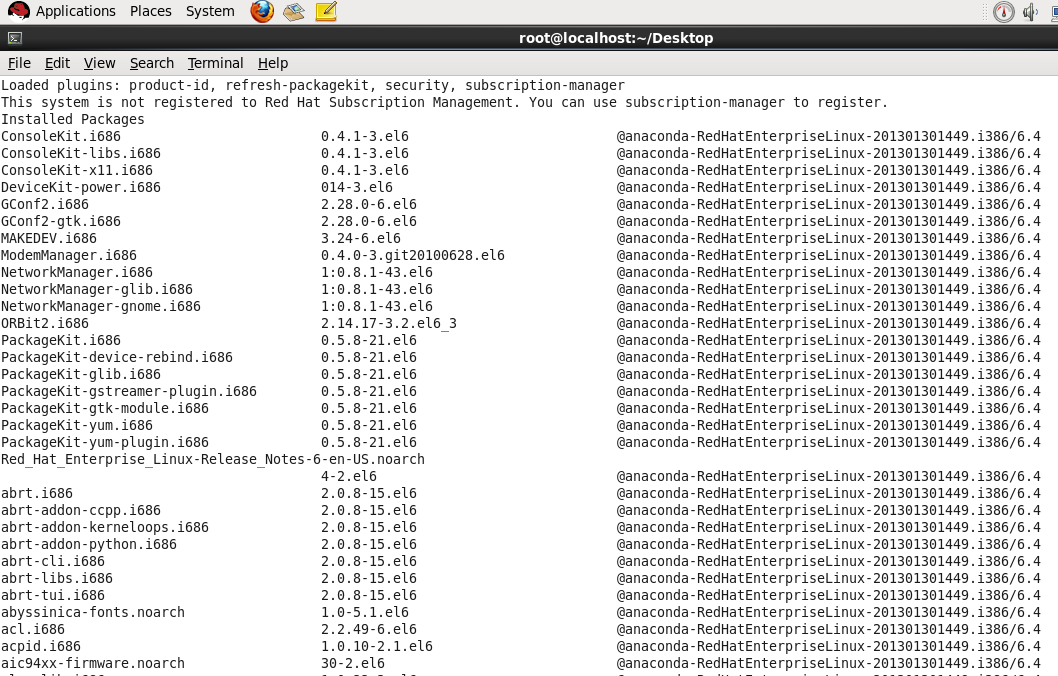
Task: Click the PackageKit-glib.i686 package name
Action: (81, 374)
